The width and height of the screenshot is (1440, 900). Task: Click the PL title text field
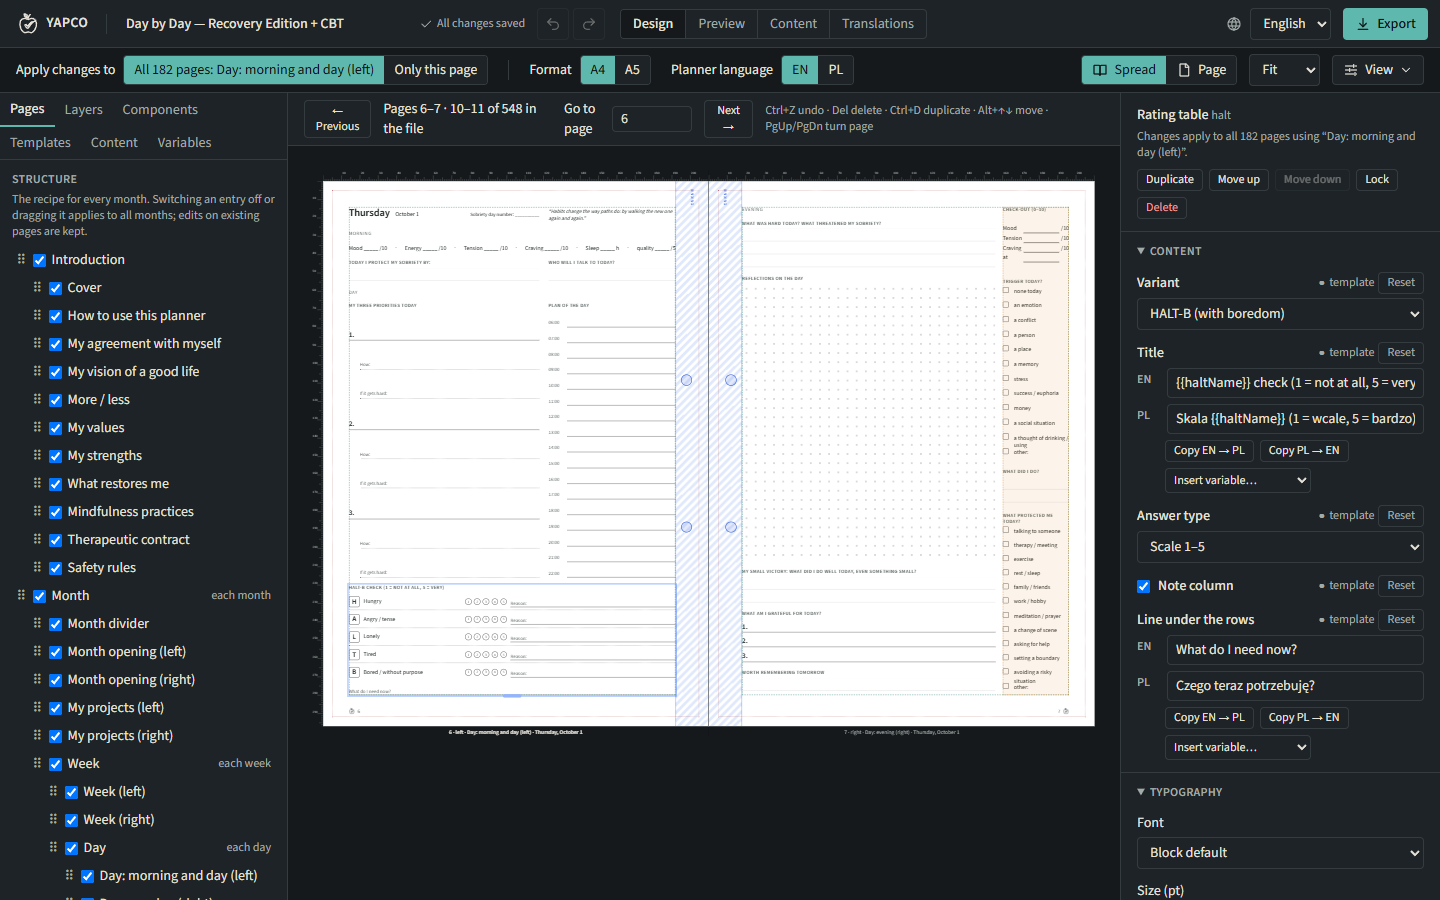1295,419
